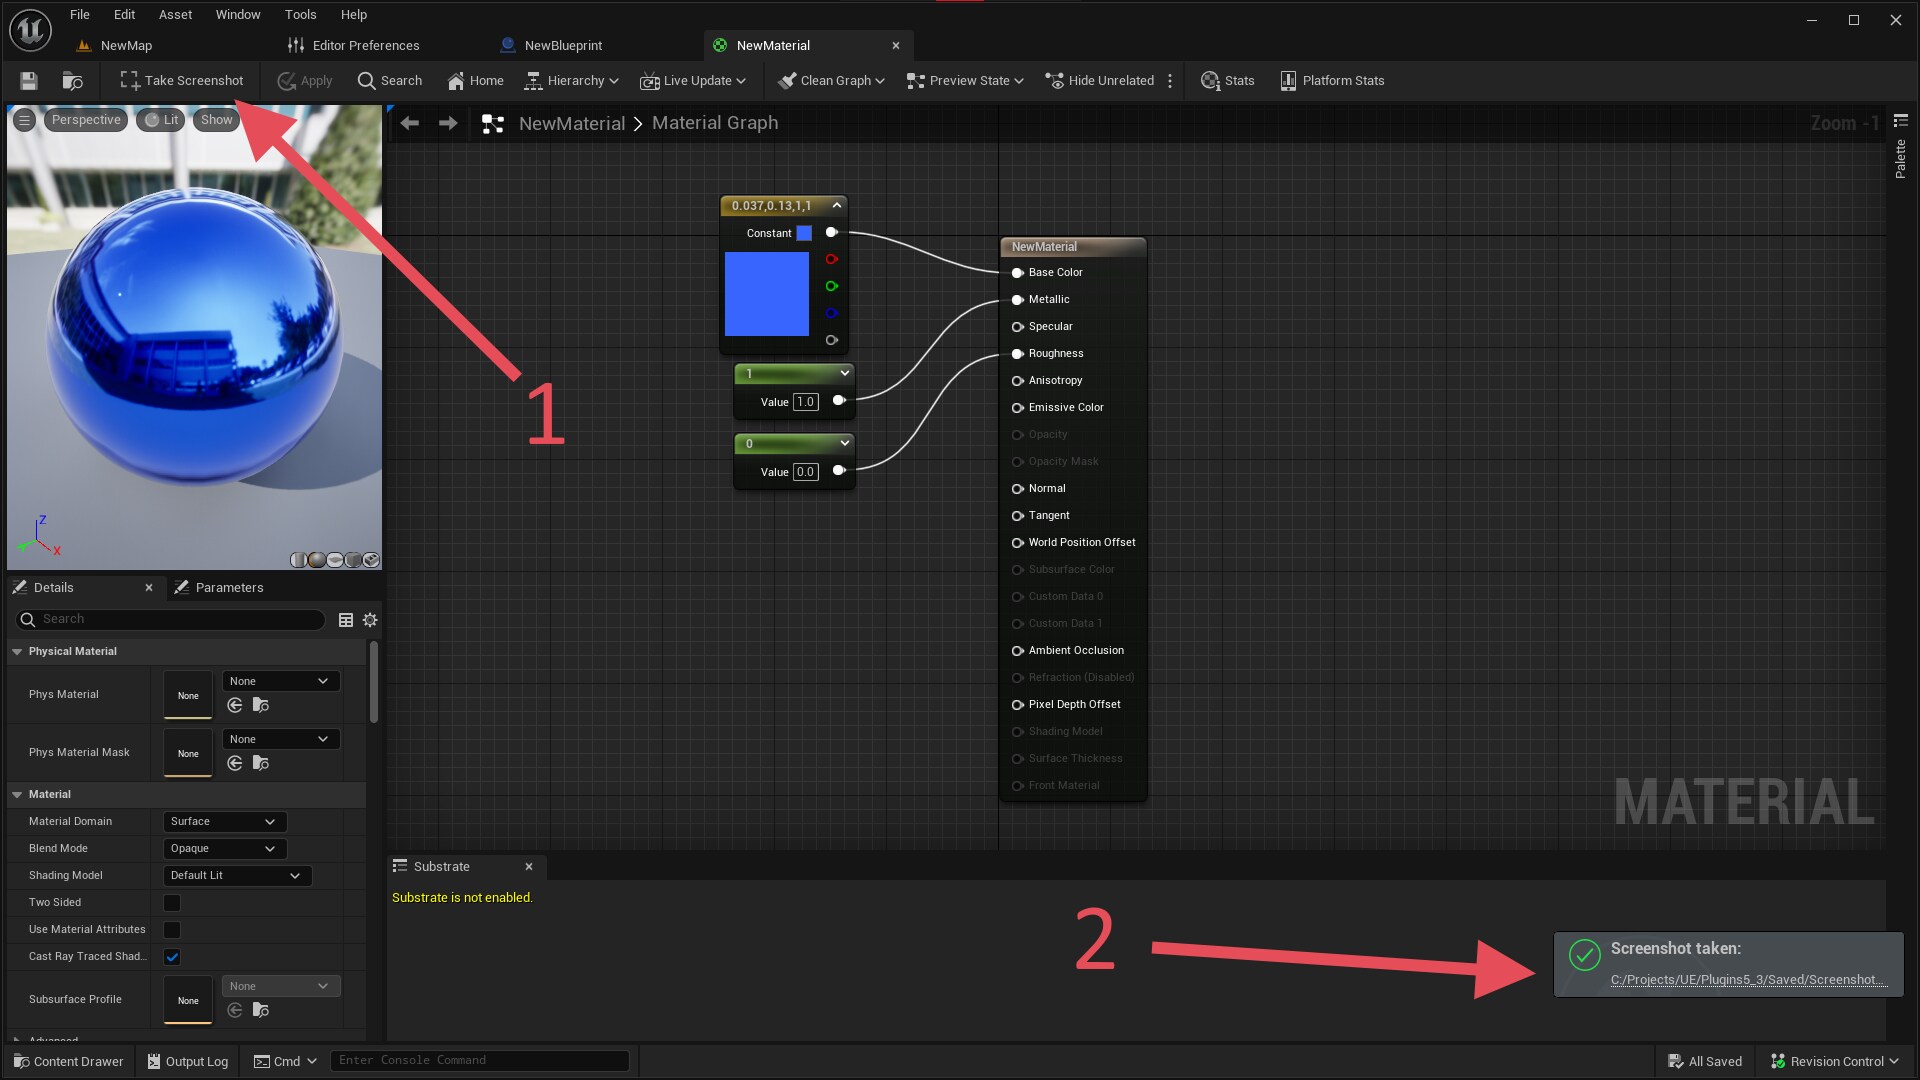Image resolution: width=1920 pixels, height=1080 pixels.
Task: Open the Content Drawer
Action: 68,1061
